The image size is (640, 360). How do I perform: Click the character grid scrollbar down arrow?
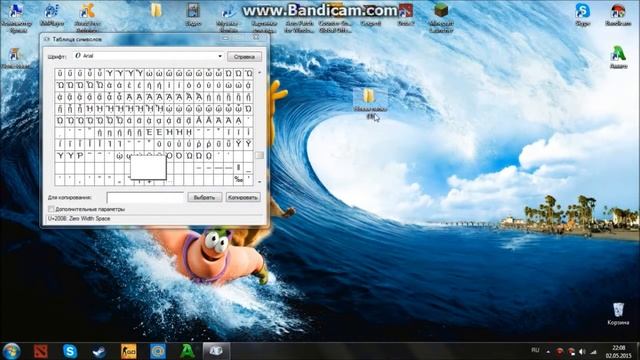click(260, 182)
